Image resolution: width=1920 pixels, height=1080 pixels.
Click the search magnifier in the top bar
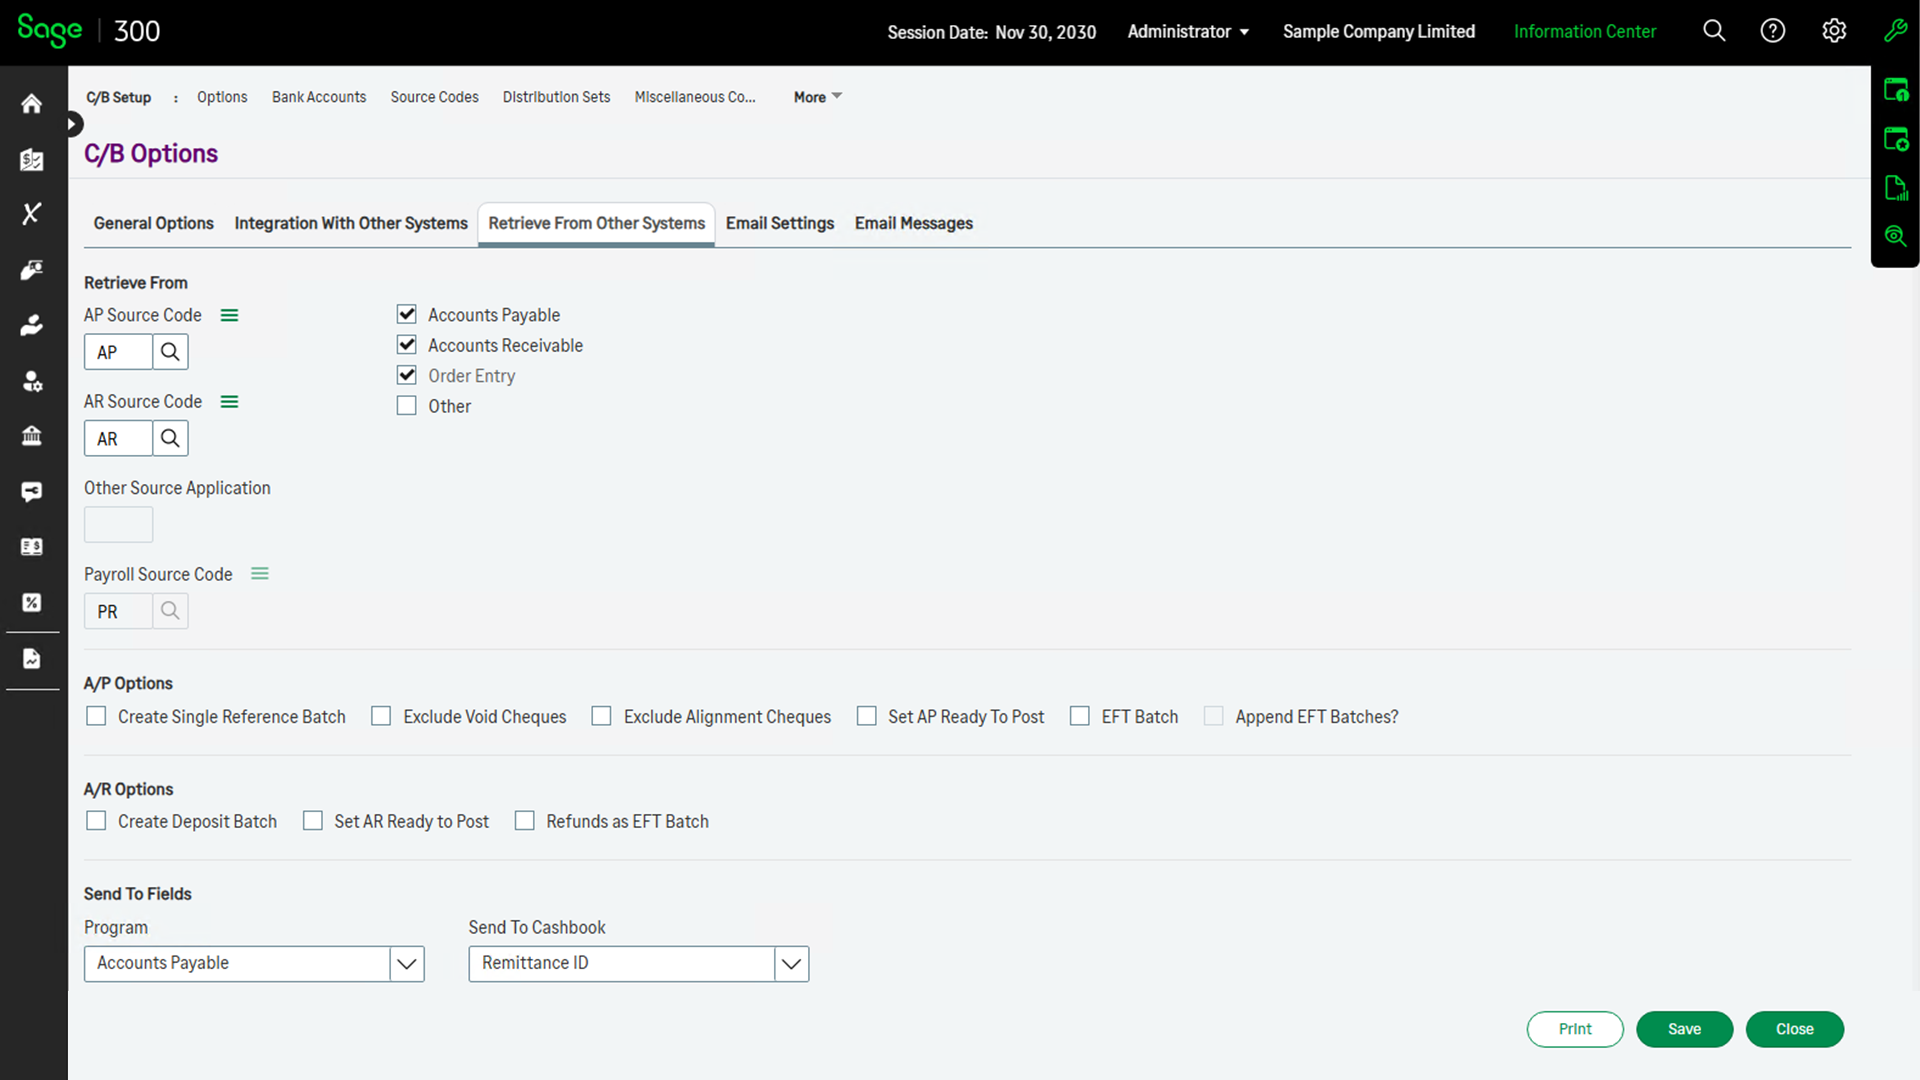1714,31
